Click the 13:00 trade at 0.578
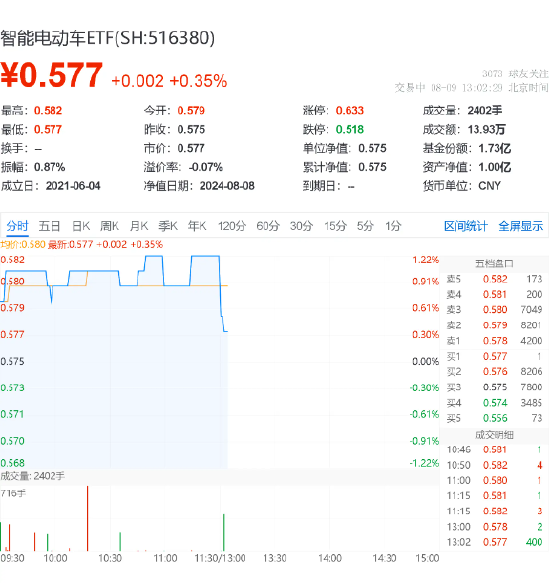 pos(494,527)
